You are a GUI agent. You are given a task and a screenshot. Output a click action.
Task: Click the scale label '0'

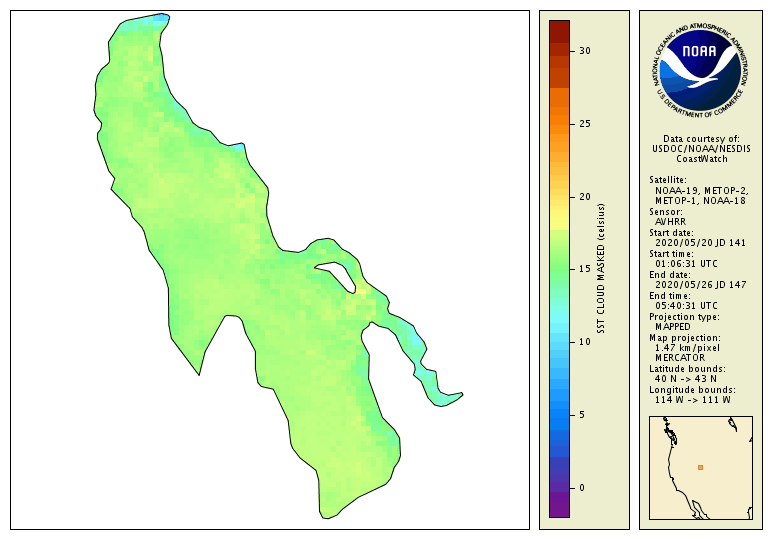582,488
